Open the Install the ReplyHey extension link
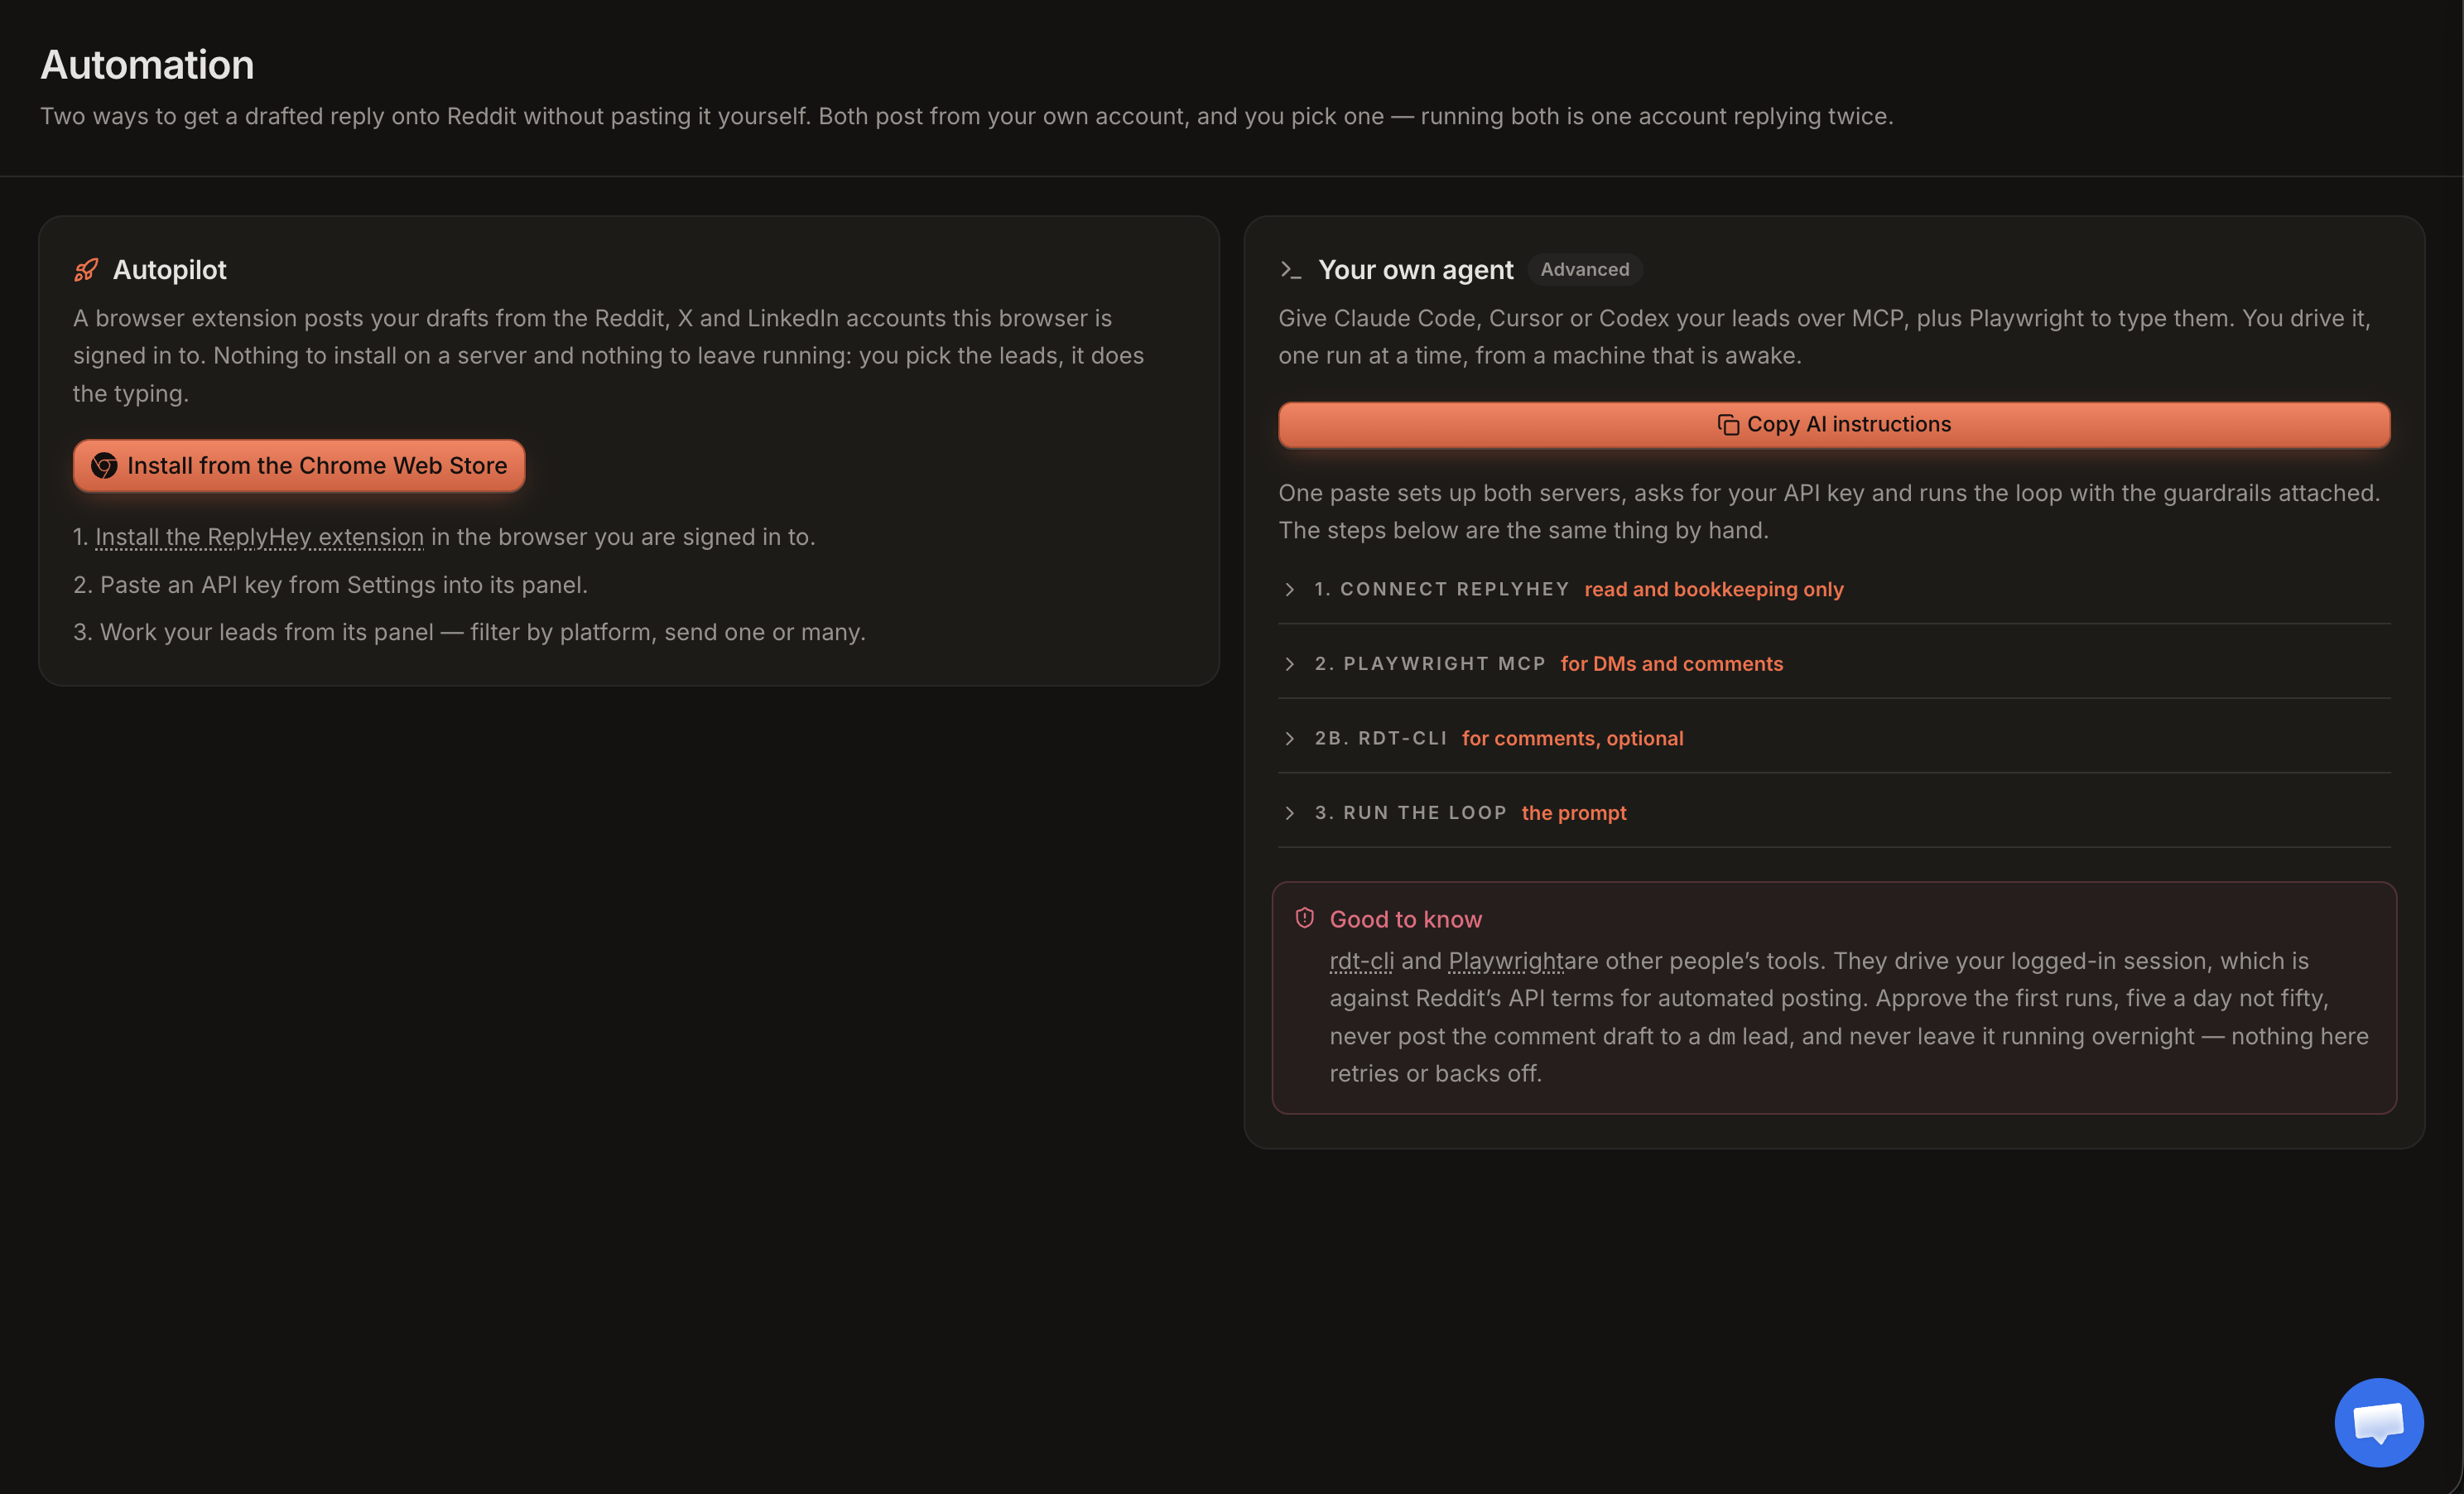 coord(259,537)
